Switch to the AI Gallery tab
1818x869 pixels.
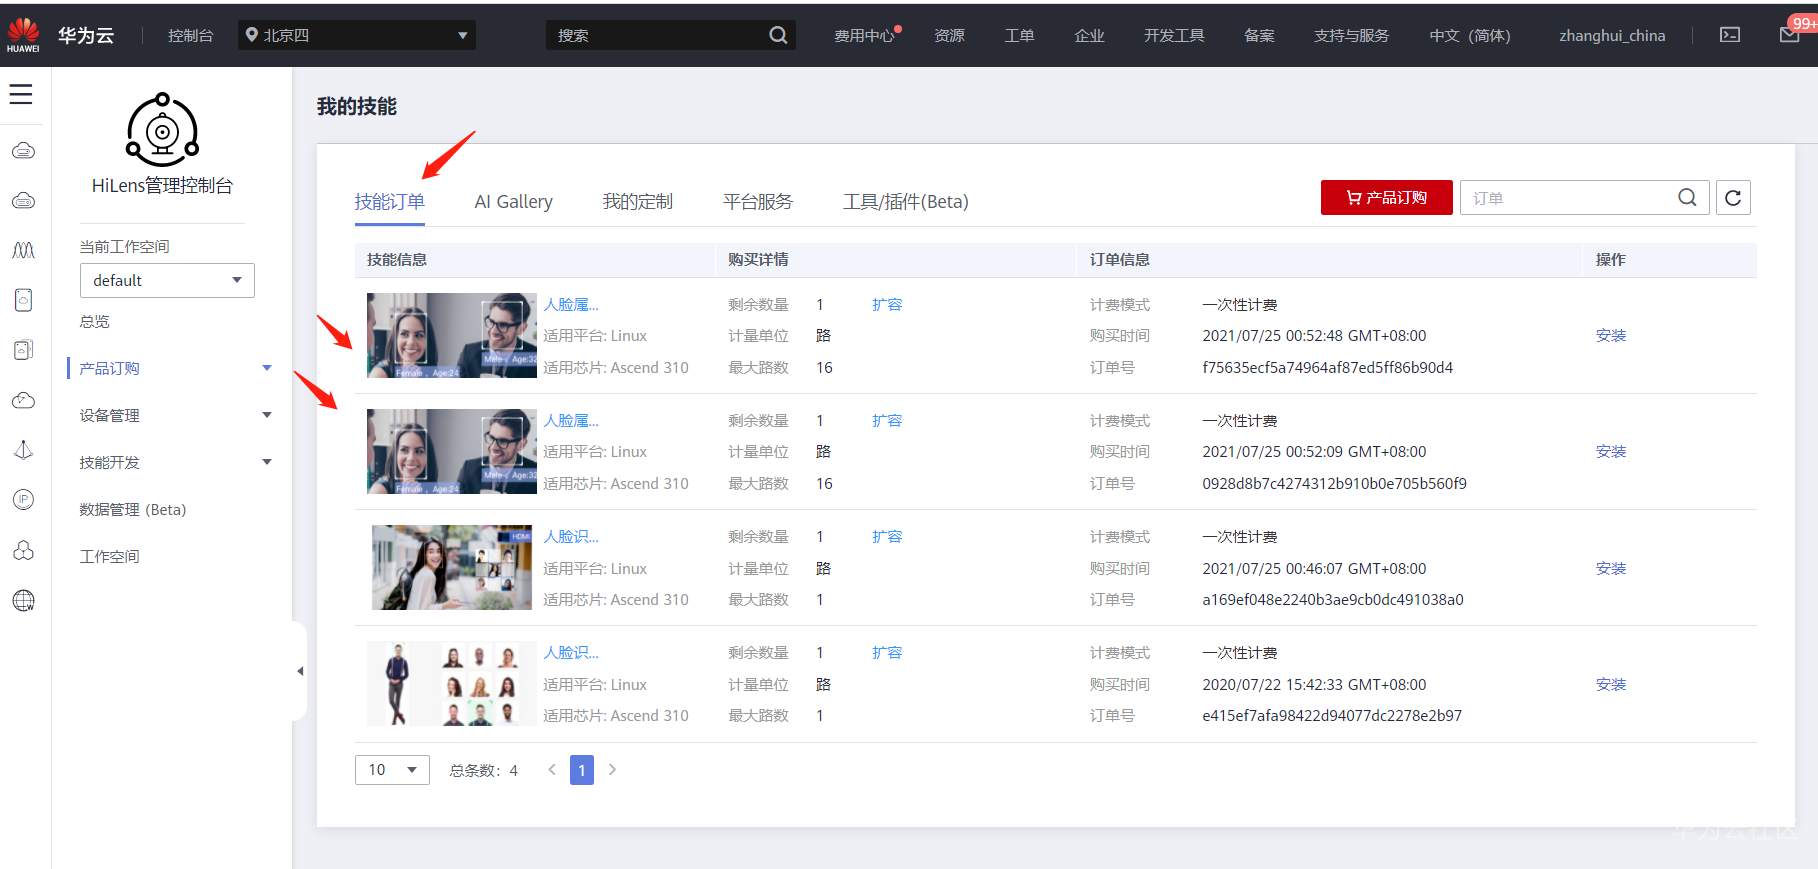click(513, 202)
